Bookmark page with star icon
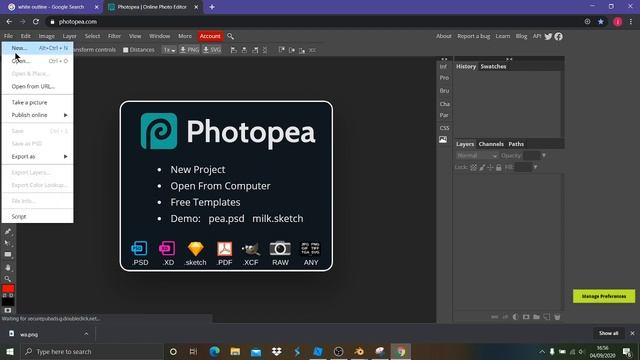Image resolution: width=640 pixels, height=360 pixels. [601, 22]
